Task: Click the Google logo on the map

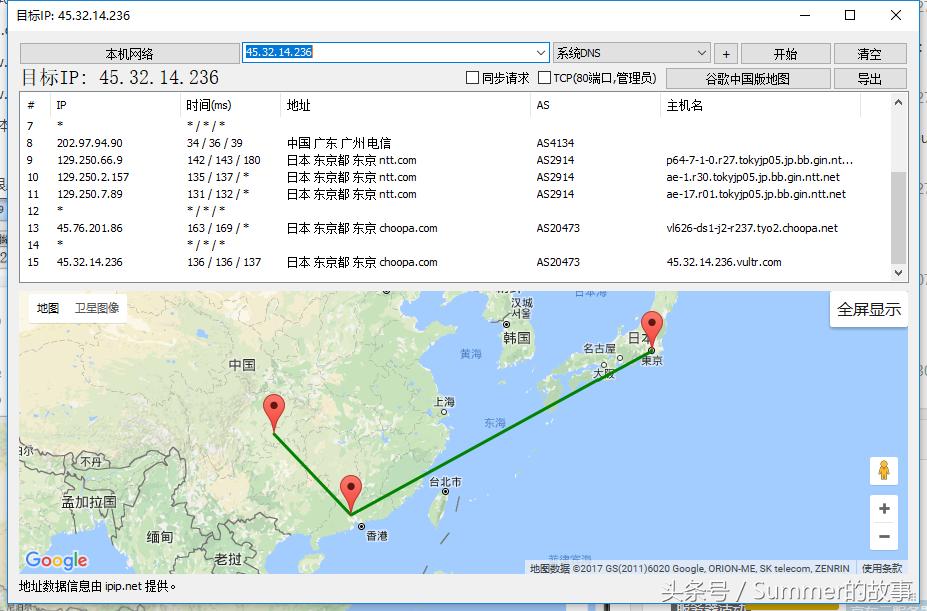Action: [x=55, y=560]
